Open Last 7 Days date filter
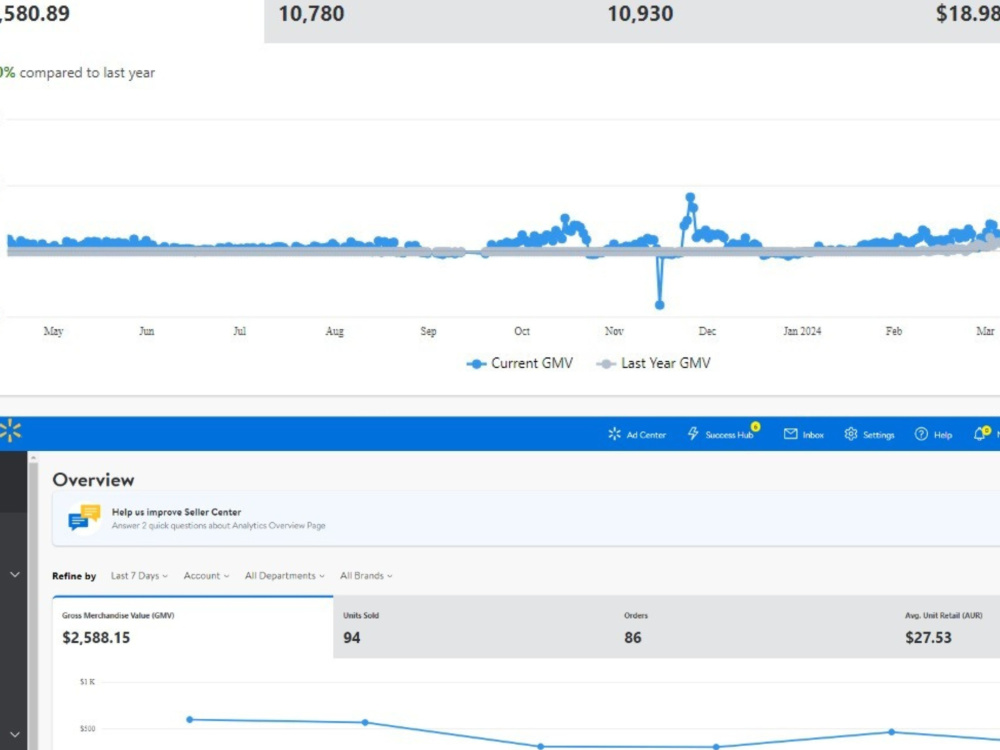The image size is (1000, 750). (139, 575)
